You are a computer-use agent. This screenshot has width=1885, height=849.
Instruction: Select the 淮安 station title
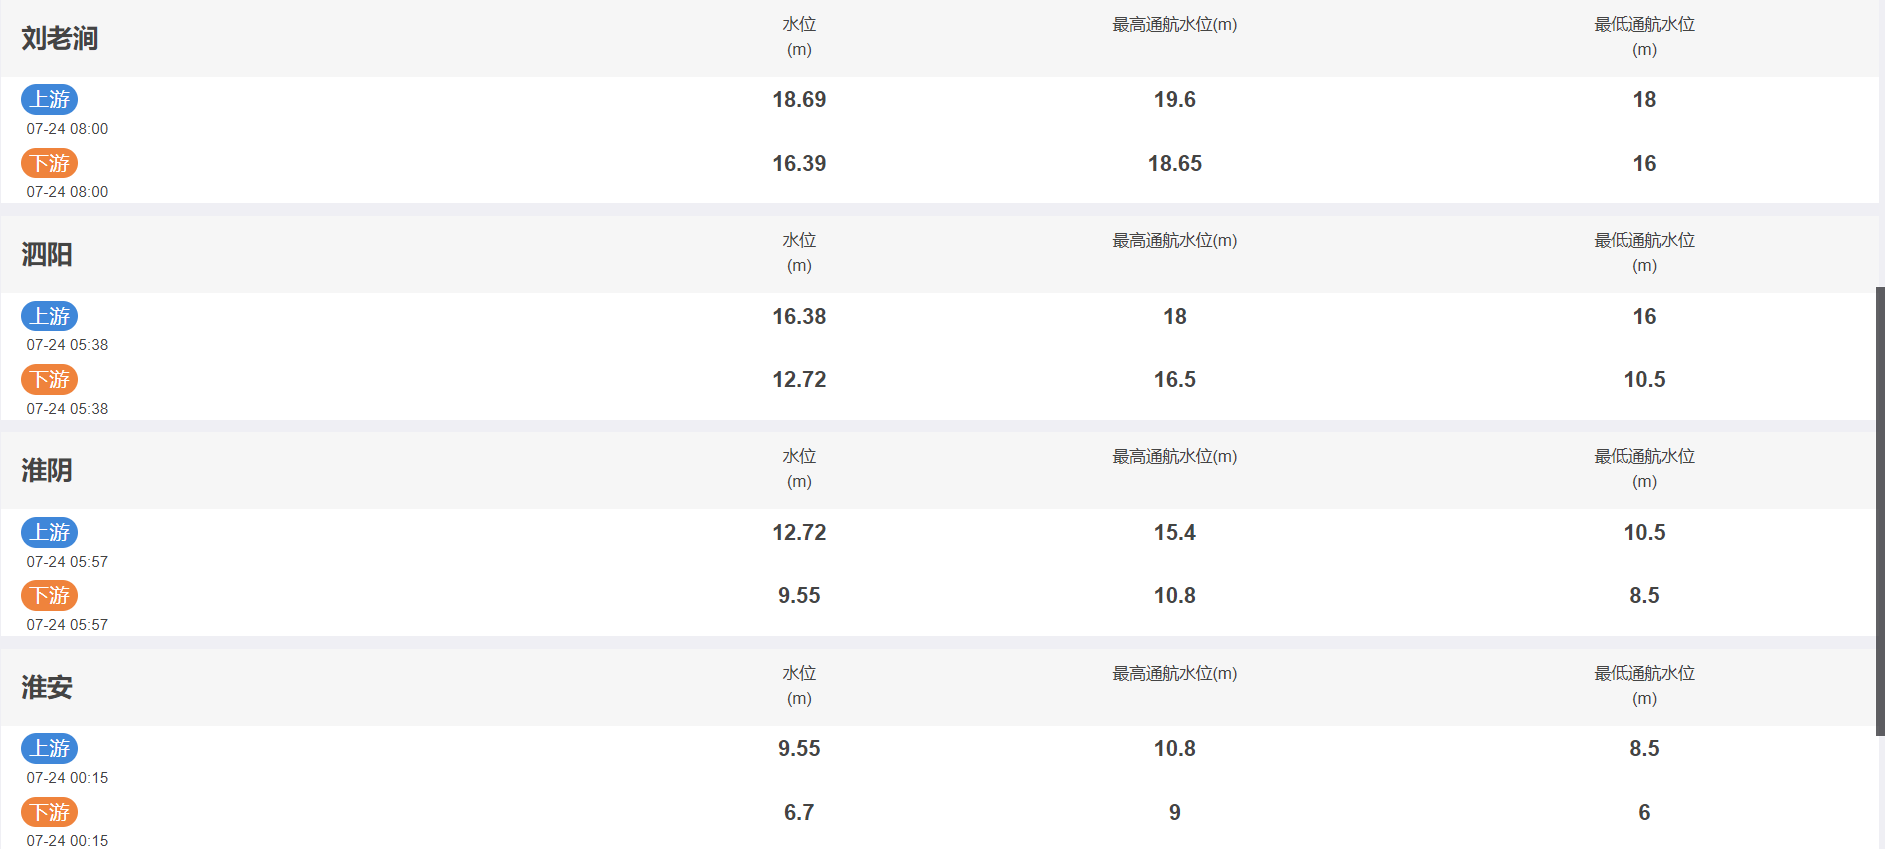point(47,688)
